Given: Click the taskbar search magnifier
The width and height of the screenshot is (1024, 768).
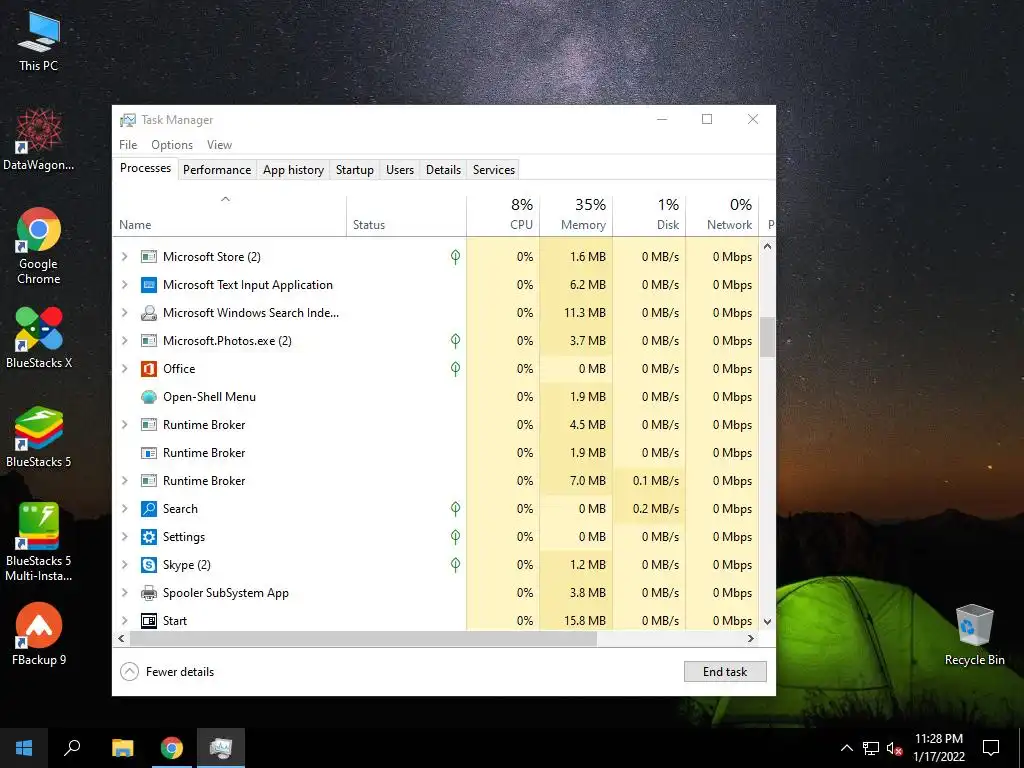Looking at the screenshot, I should pyautogui.click(x=72, y=748).
